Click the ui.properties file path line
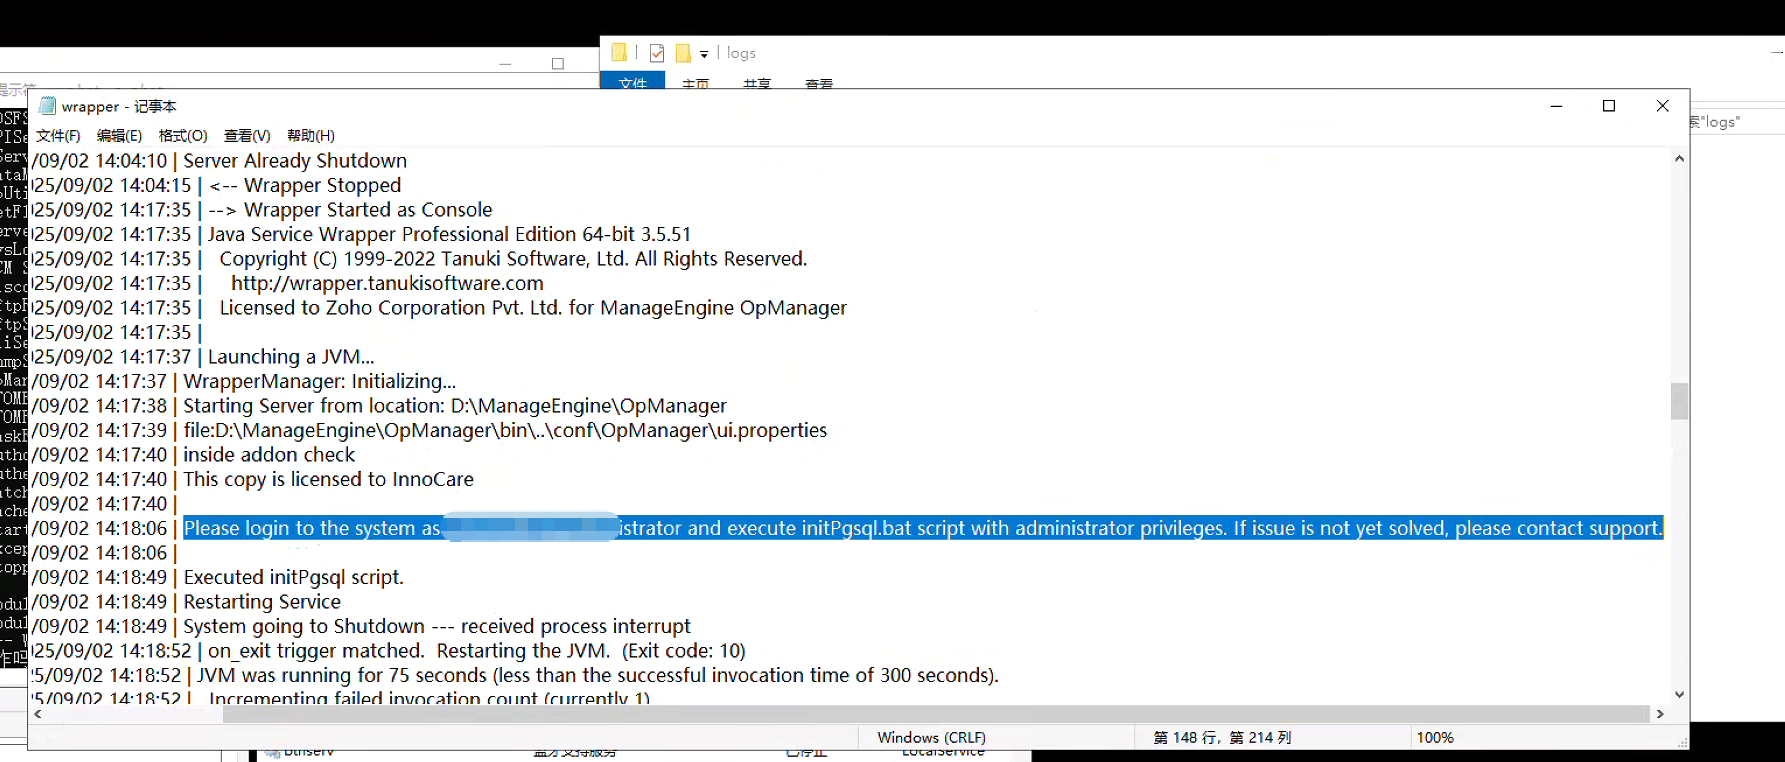1785x762 pixels. click(x=505, y=430)
